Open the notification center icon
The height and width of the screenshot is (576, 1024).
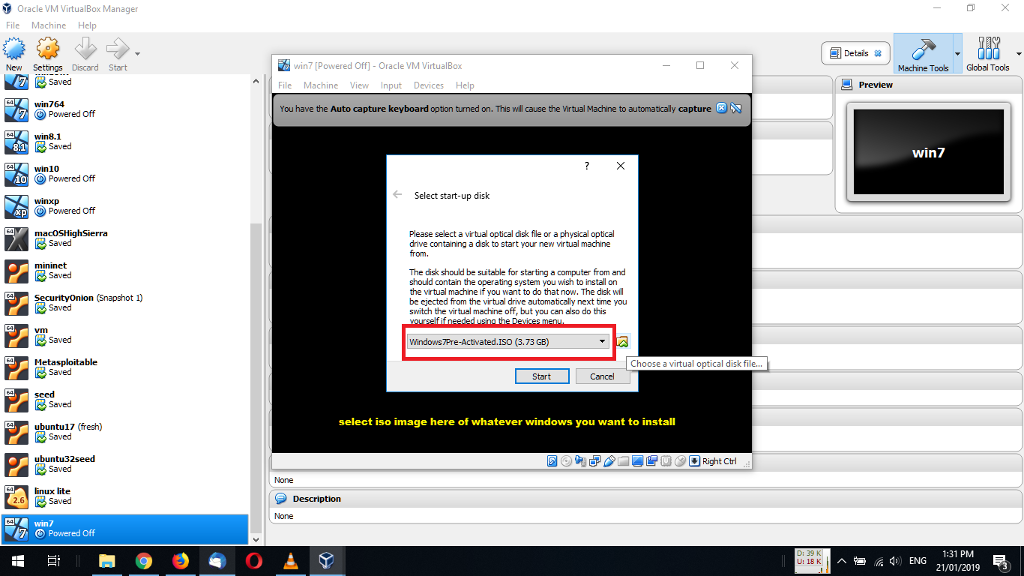[1000, 561]
